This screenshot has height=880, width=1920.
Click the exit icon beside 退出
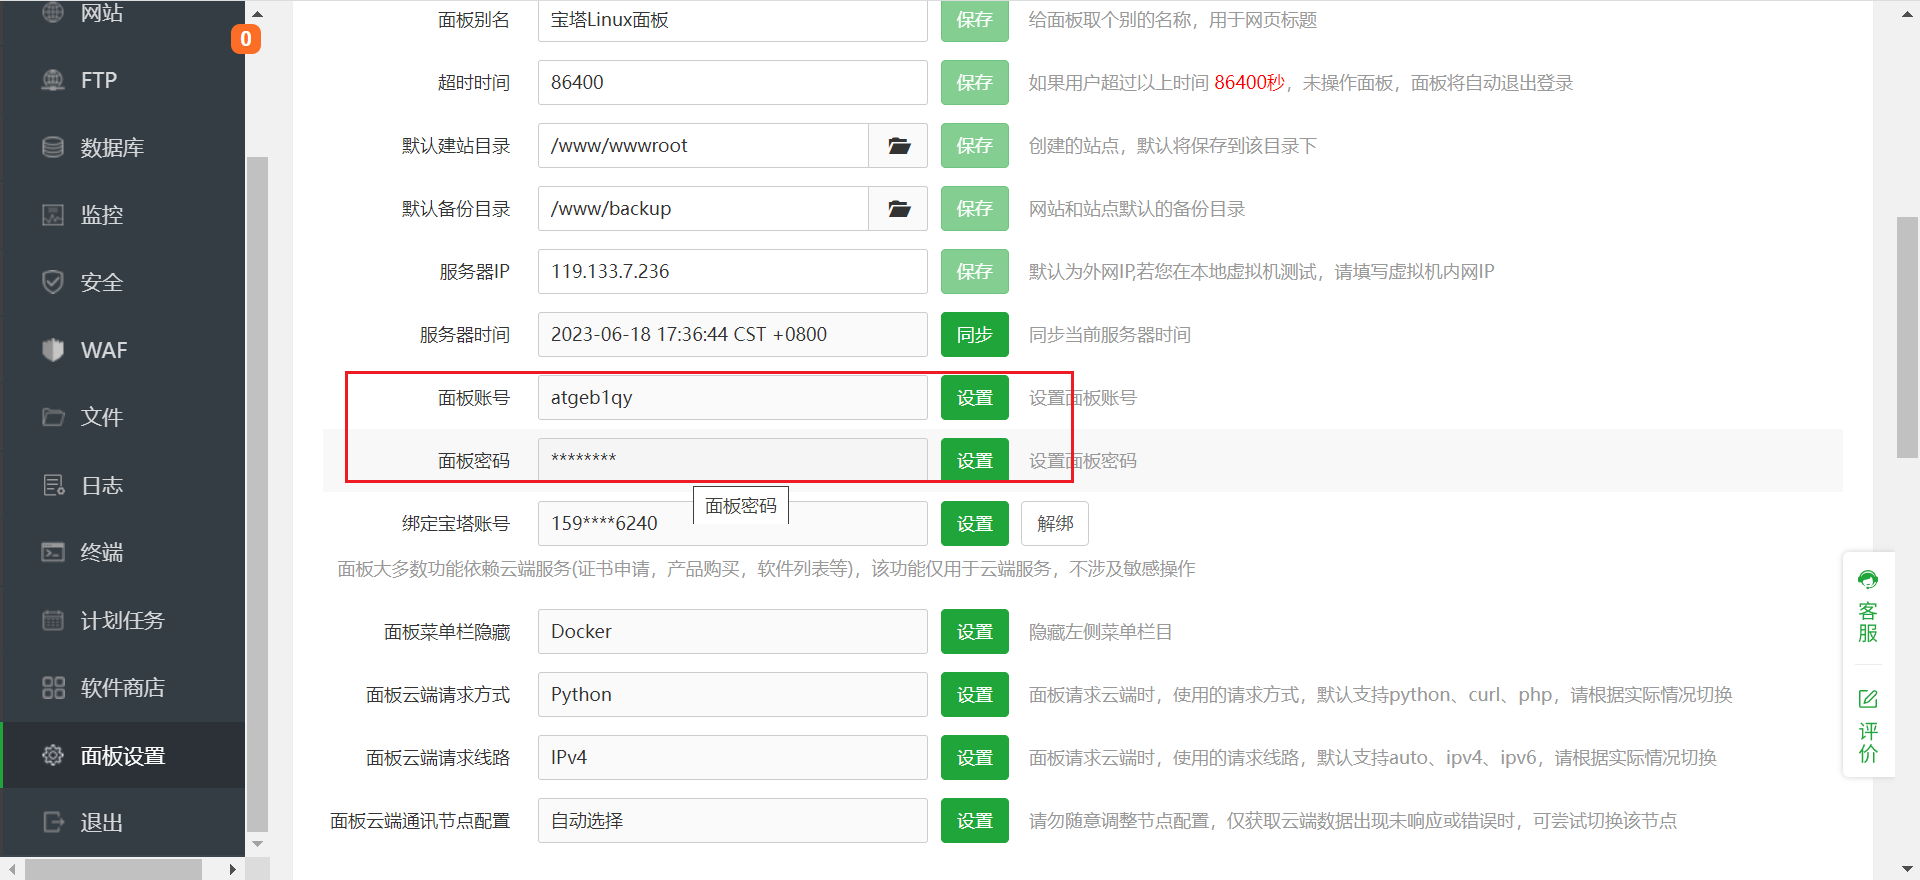click(x=53, y=822)
